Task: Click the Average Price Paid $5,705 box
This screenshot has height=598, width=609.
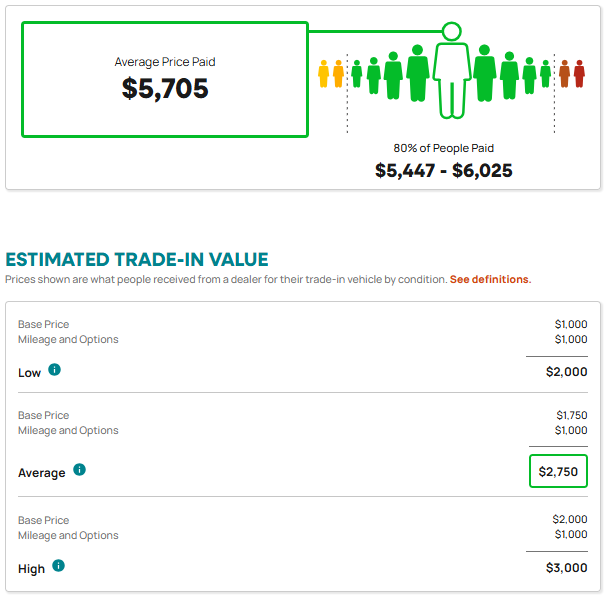Action: click(165, 80)
